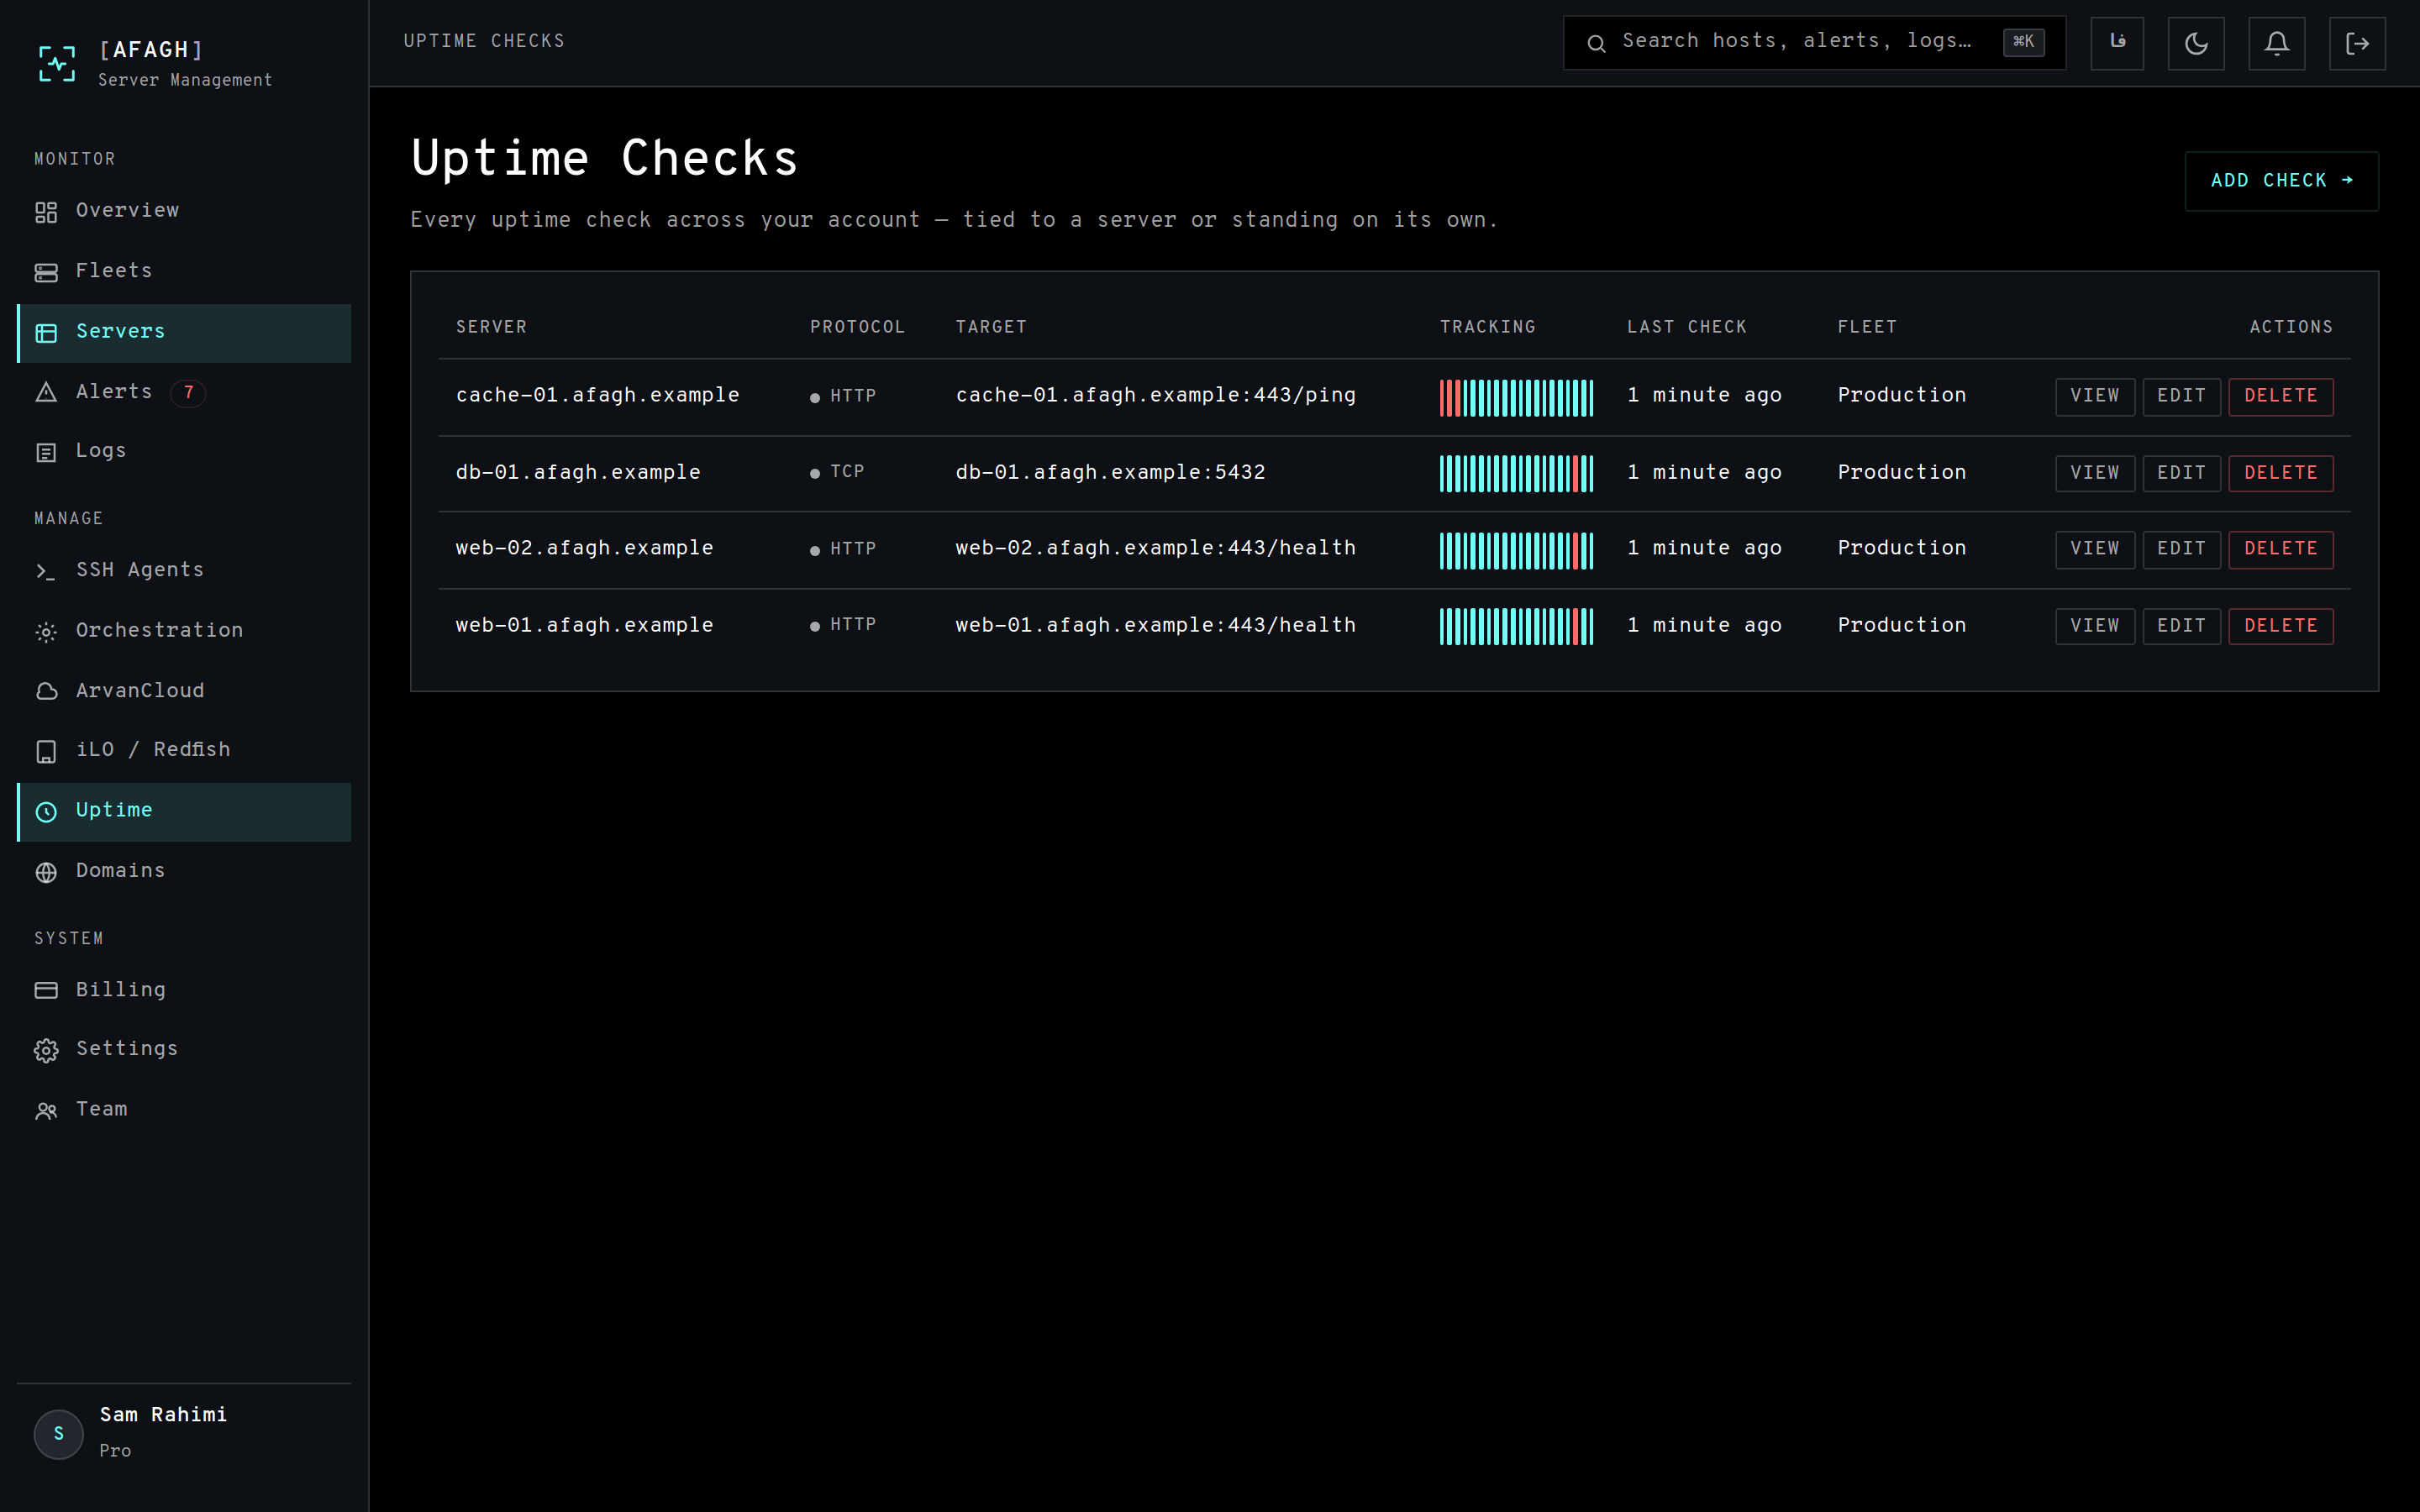
Task: Click the Billing card icon
Action: point(46,990)
